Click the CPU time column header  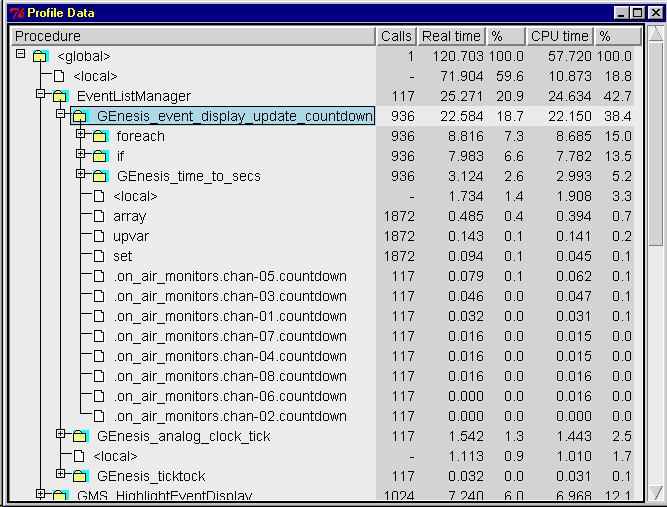[x=559, y=36]
